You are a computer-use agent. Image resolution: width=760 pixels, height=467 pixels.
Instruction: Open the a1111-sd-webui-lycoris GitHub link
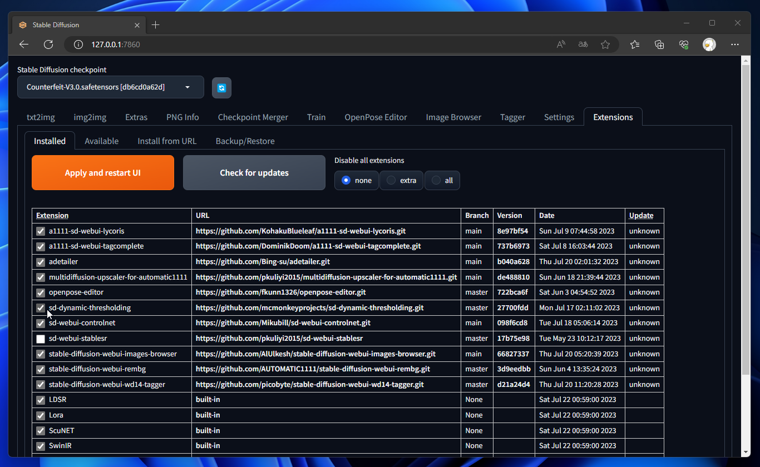[301, 231]
